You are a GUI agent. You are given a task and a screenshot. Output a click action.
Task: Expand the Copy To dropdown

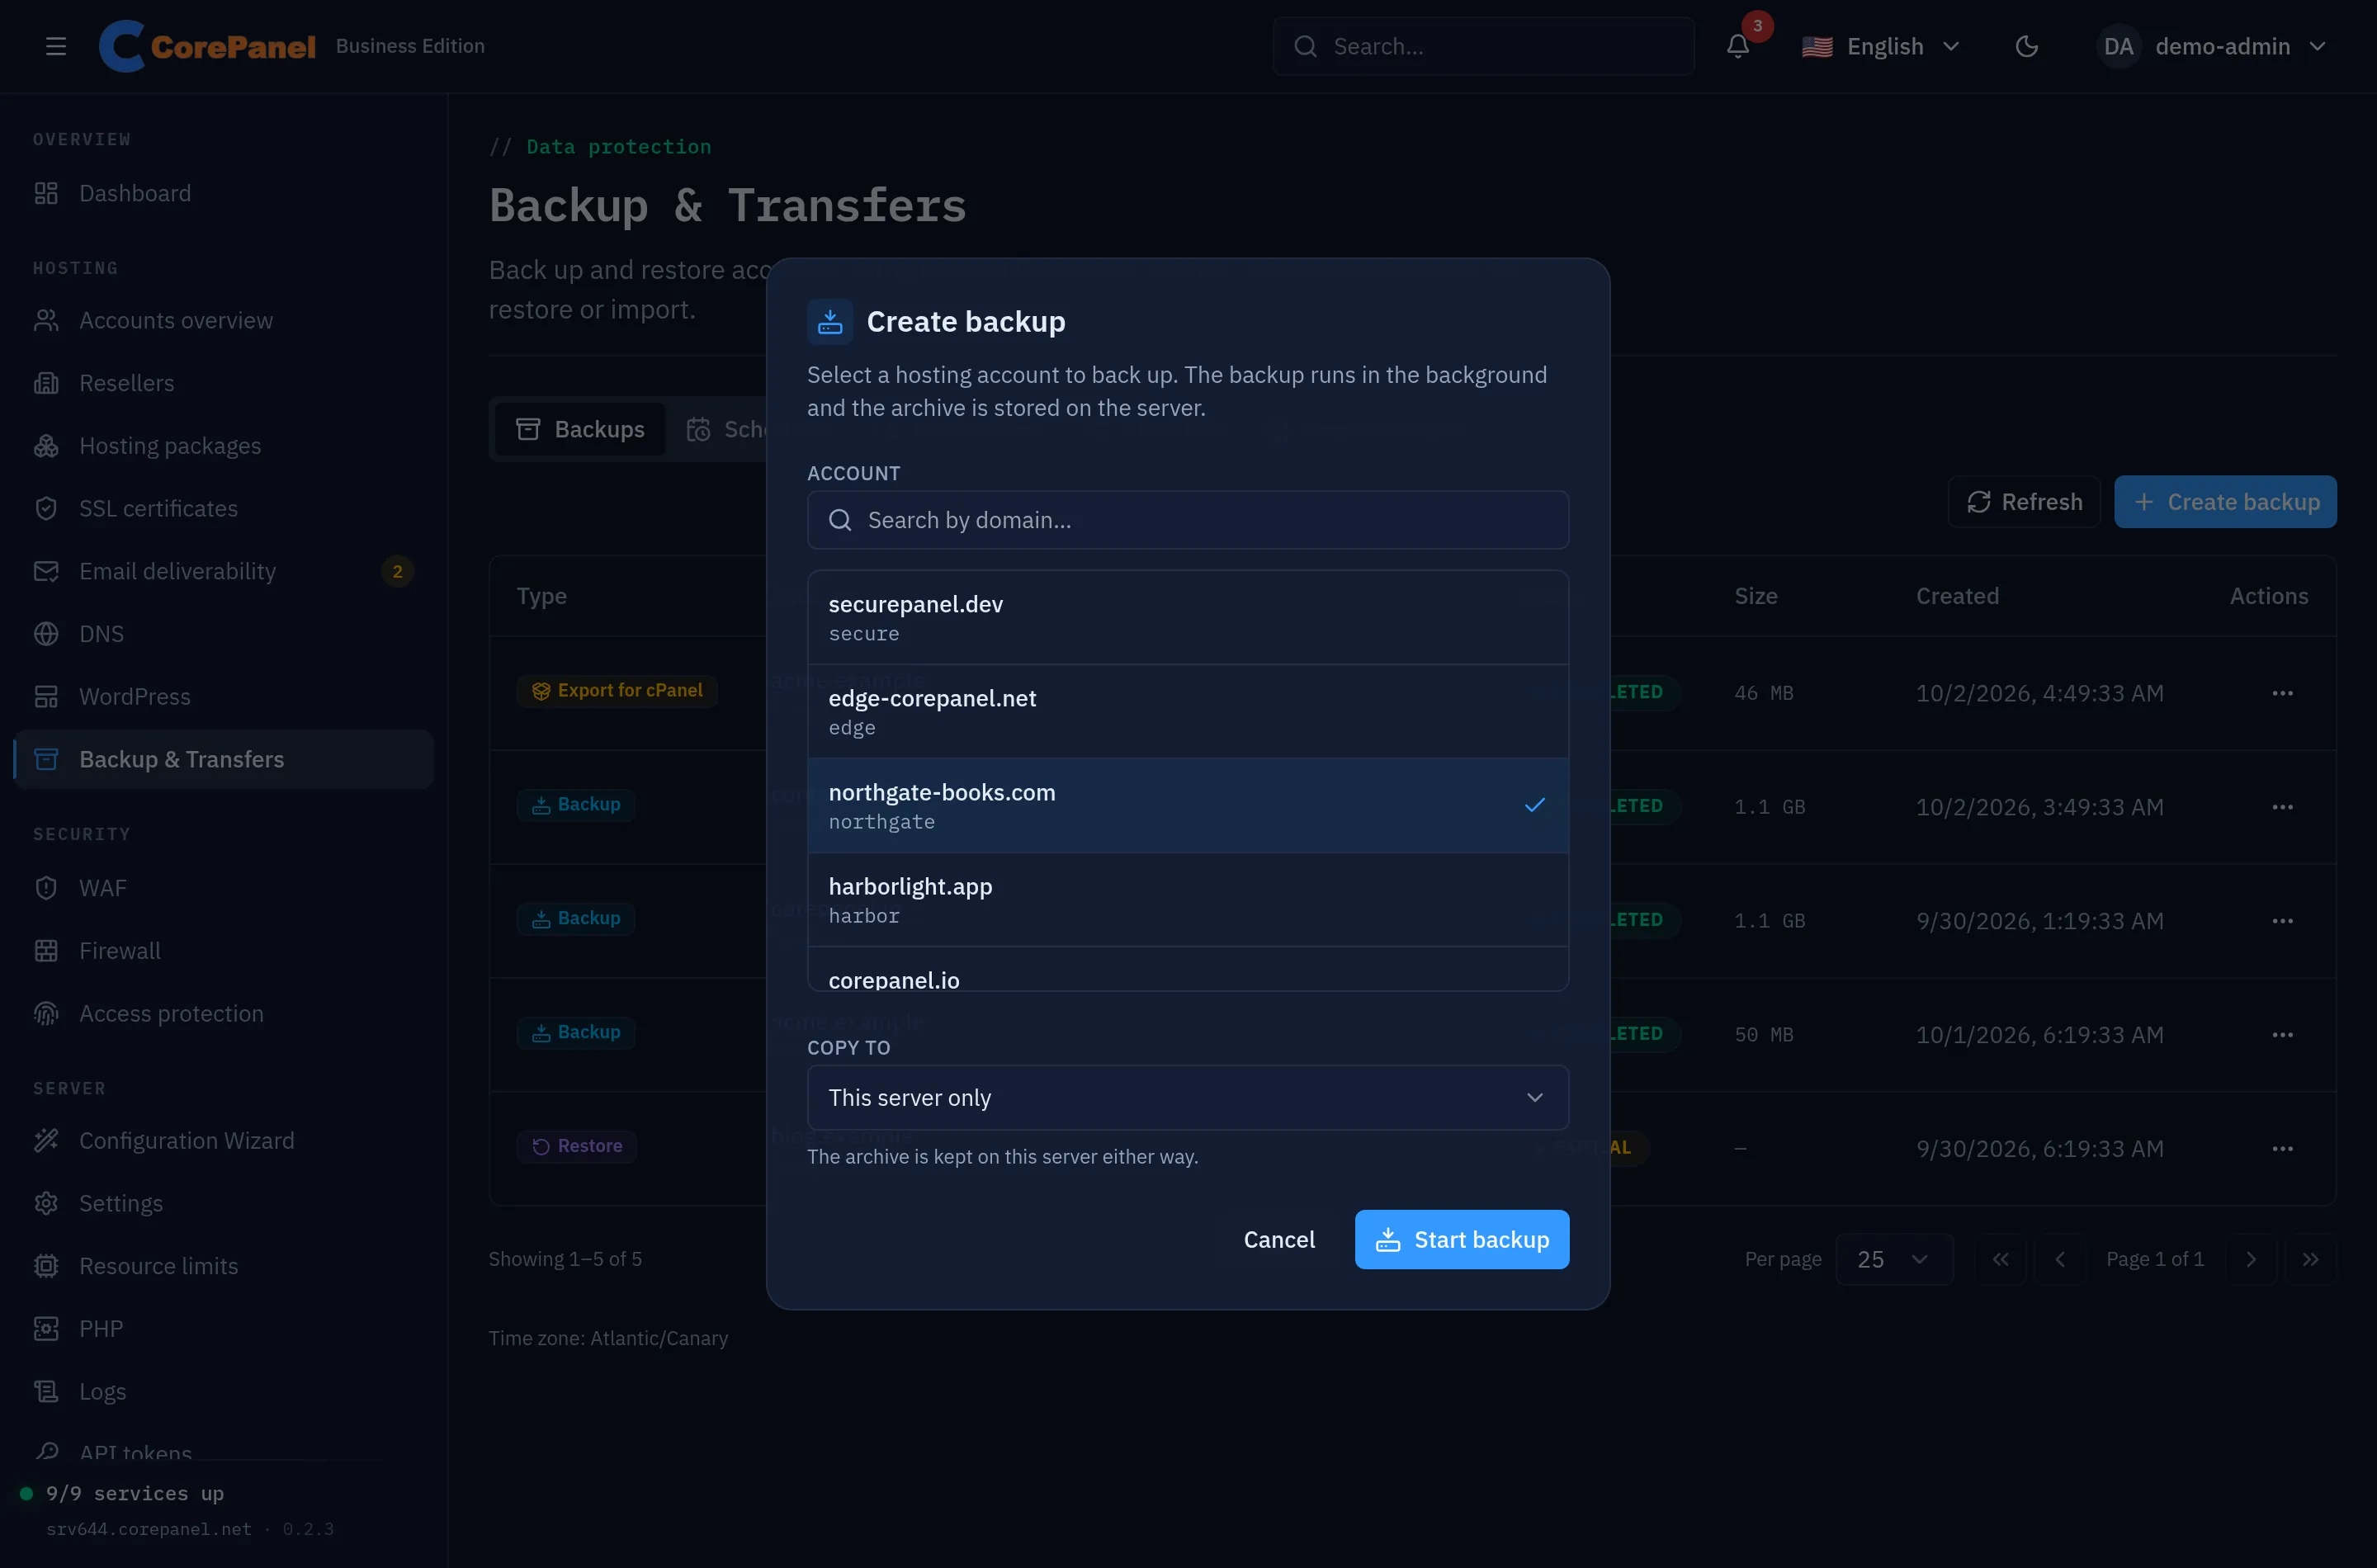1187,1097
